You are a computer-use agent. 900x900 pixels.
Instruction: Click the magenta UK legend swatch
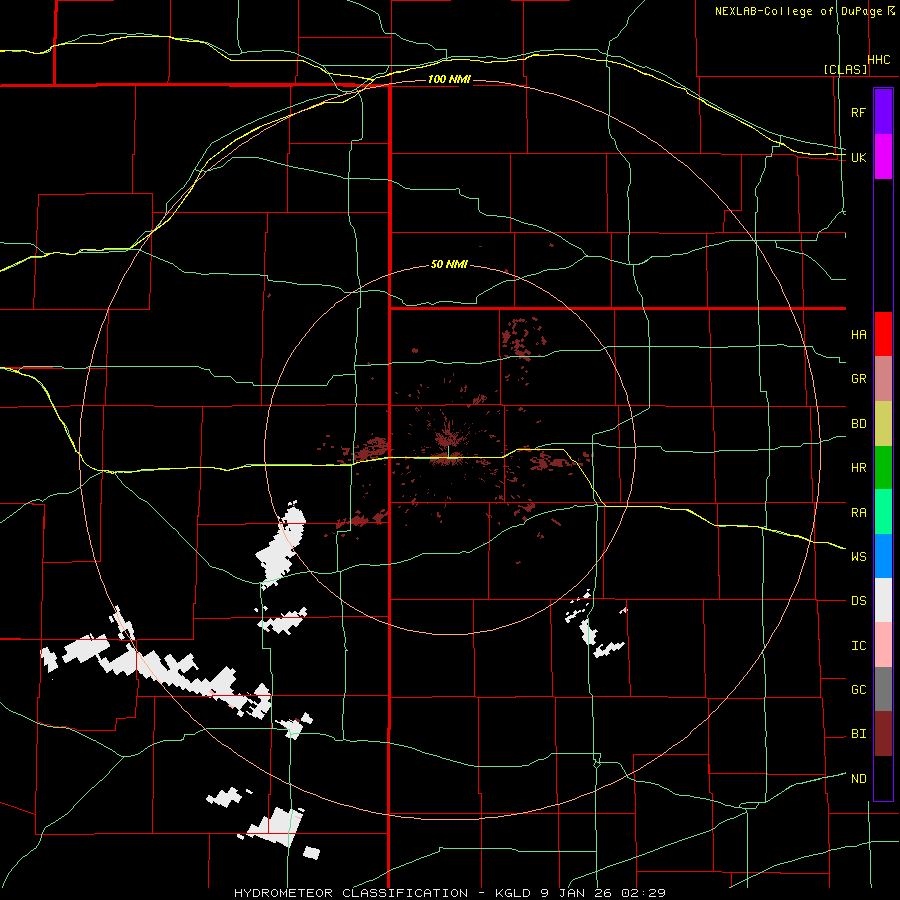(x=883, y=157)
